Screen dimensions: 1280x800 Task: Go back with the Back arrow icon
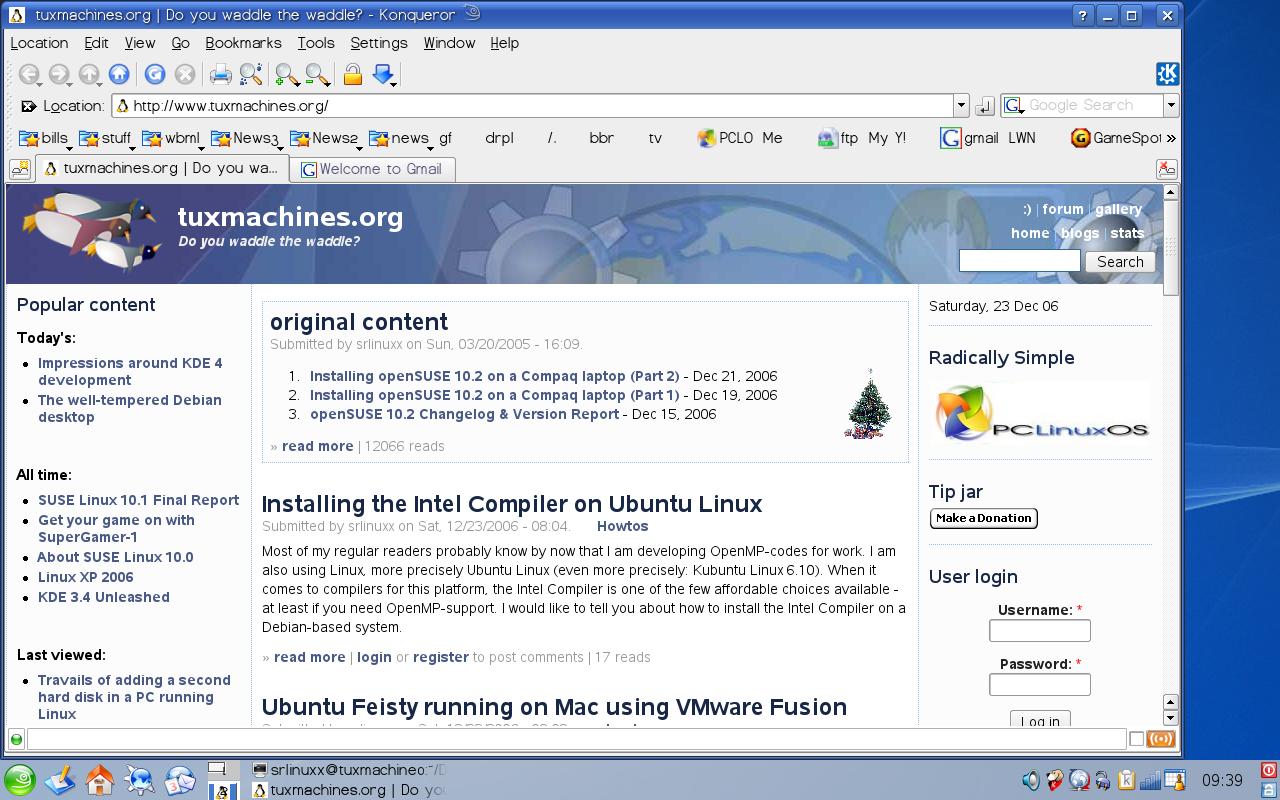tap(29, 74)
